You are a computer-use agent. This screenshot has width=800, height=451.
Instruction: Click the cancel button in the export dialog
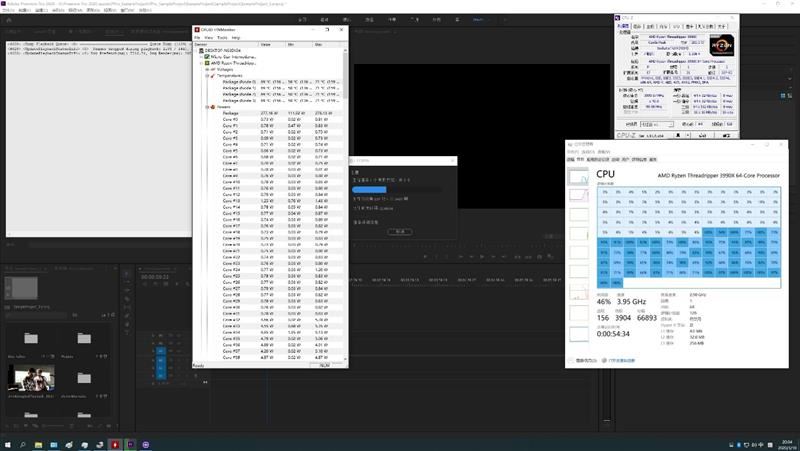pyautogui.click(x=400, y=232)
